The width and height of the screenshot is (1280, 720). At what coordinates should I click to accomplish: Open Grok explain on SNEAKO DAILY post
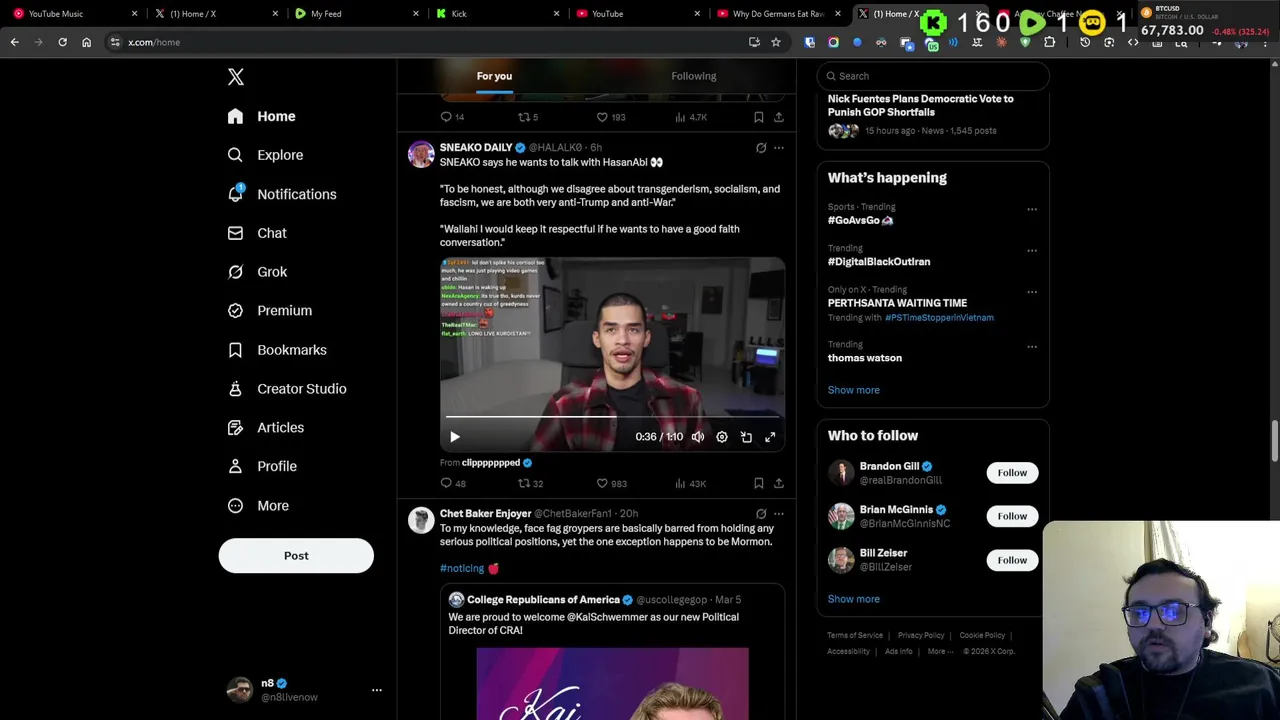tap(761, 148)
